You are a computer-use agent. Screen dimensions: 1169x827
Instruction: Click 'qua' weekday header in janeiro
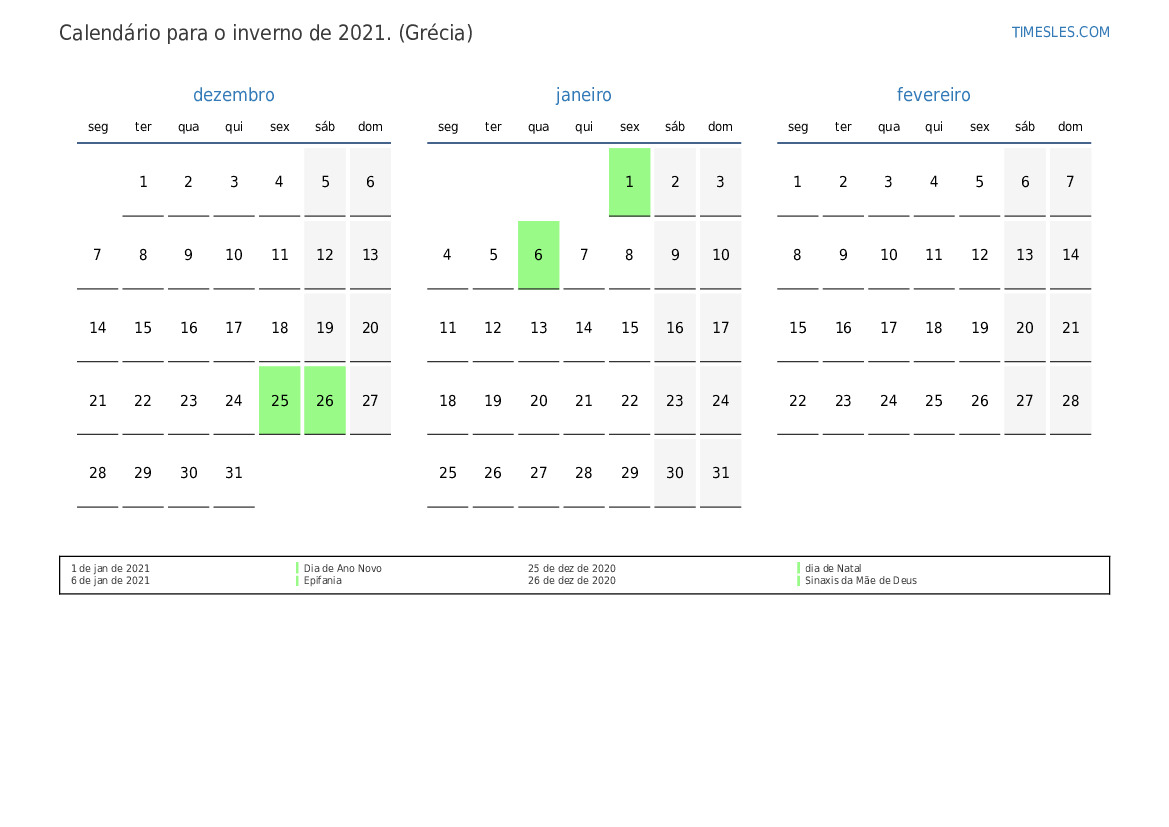(538, 127)
